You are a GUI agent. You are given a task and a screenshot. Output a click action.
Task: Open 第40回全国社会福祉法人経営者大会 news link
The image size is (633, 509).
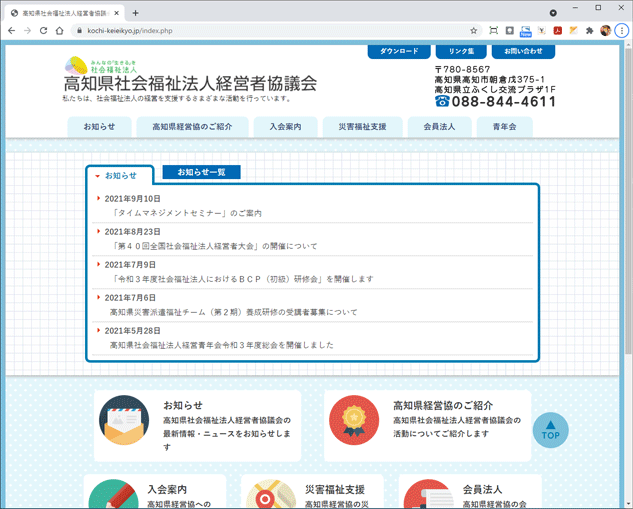(214, 246)
